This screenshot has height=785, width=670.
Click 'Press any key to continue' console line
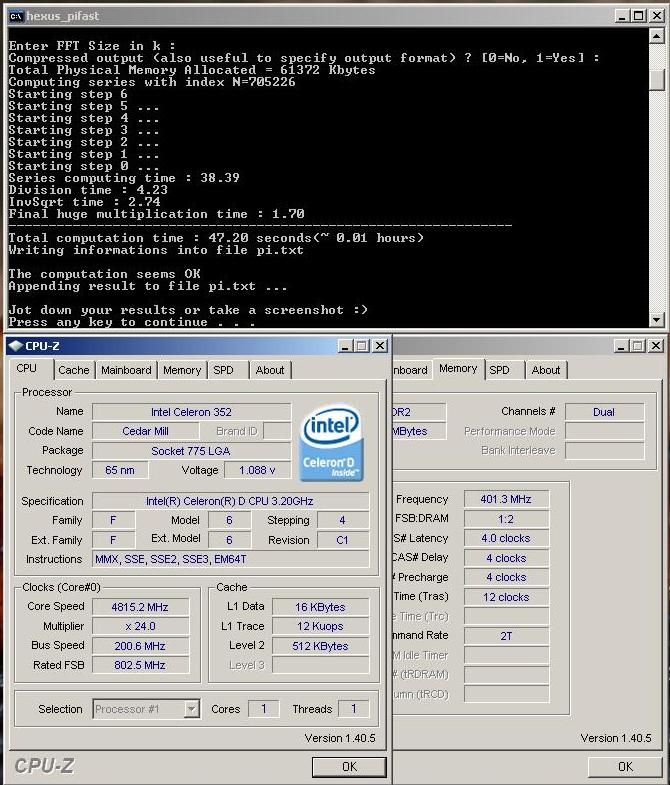(x=132, y=322)
